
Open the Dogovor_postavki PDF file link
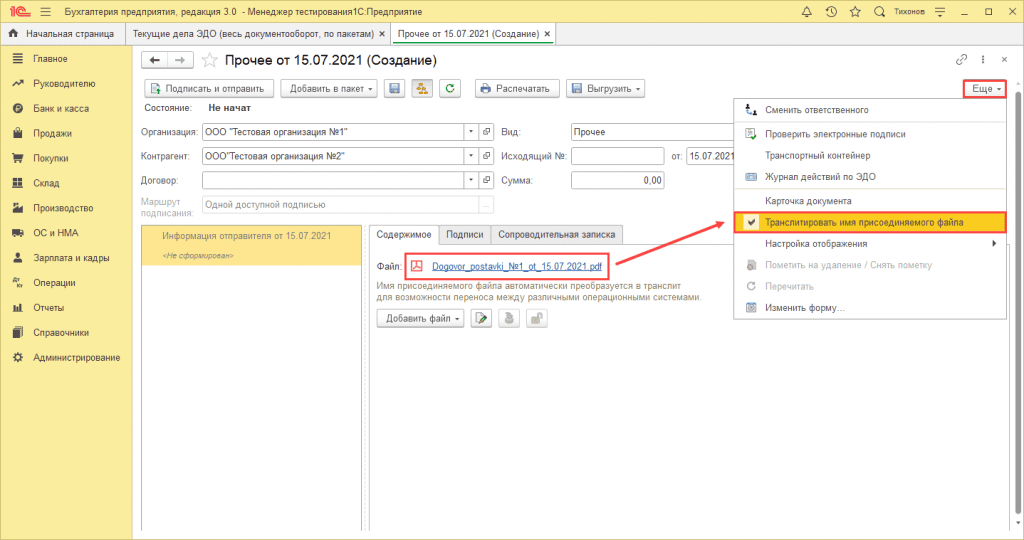[x=516, y=267]
